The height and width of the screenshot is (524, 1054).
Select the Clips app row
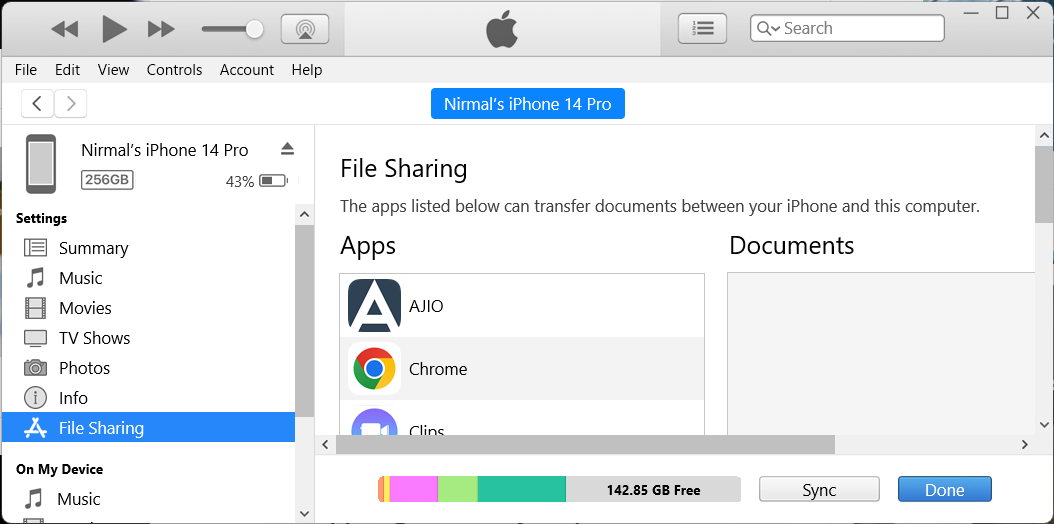pyautogui.click(x=522, y=418)
